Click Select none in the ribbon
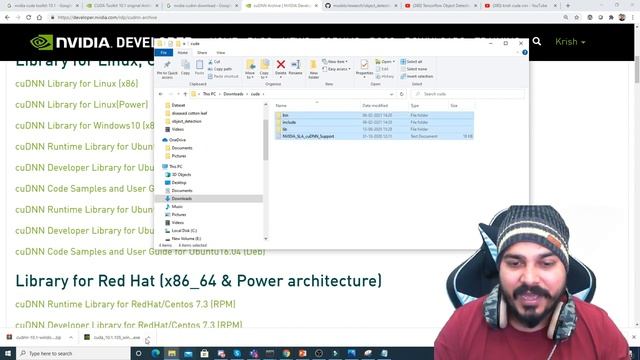 pos(413,69)
